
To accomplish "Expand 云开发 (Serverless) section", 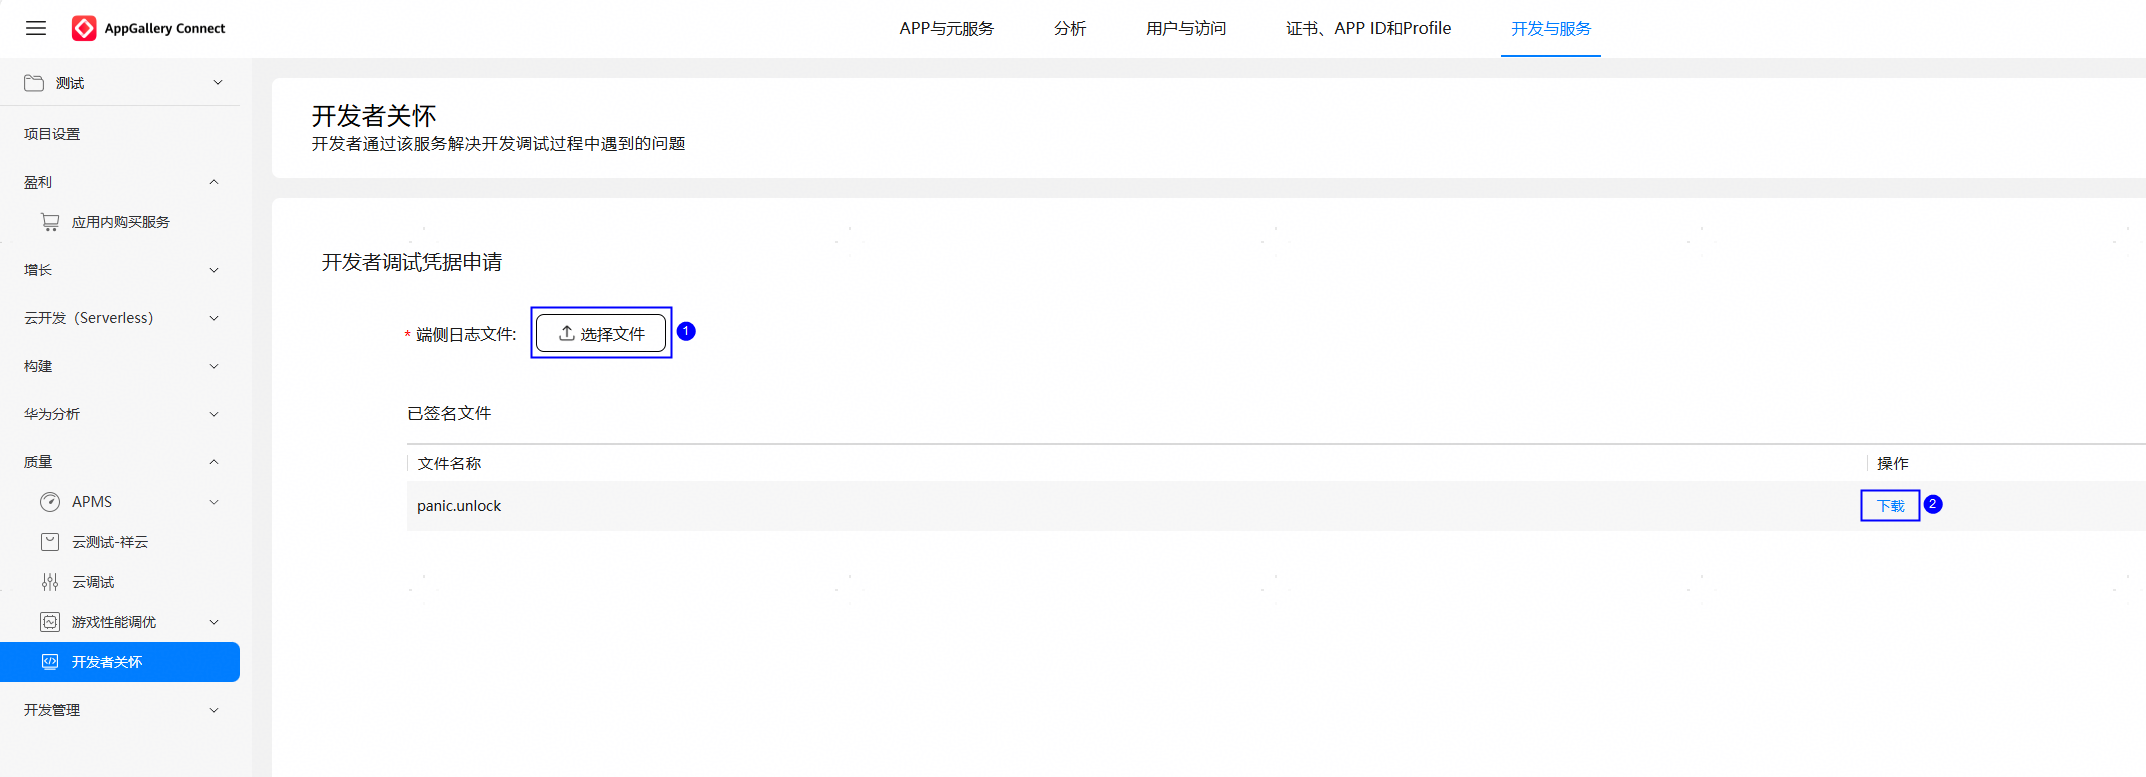I will [214, 318].
